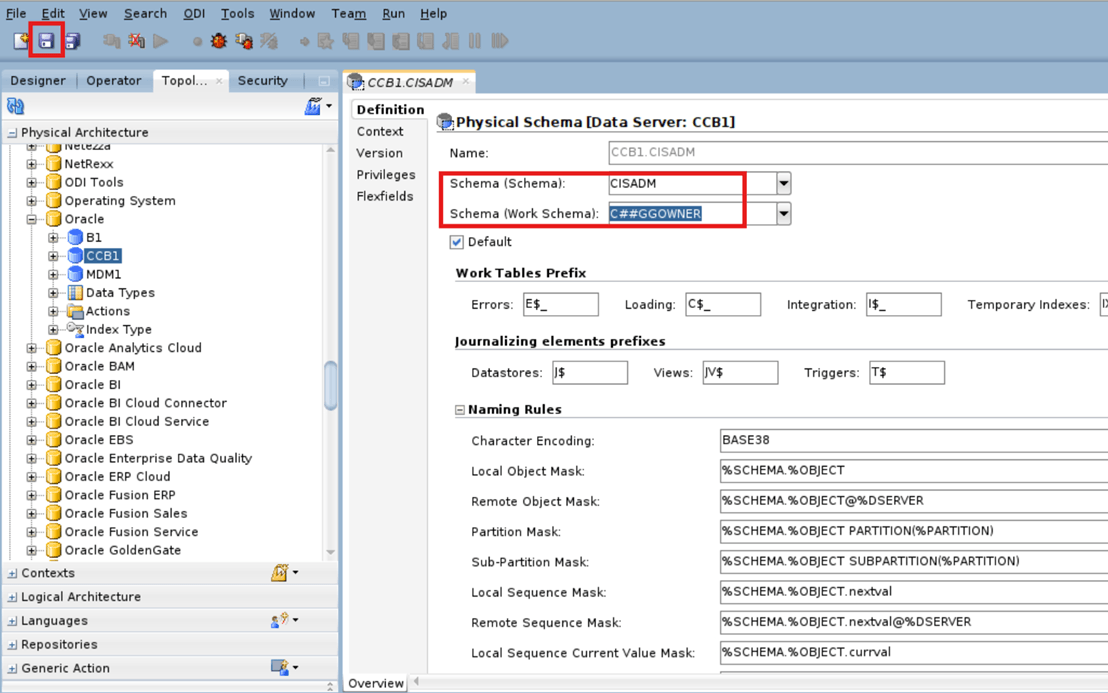Click the New toolbar icon

[21, 41]
